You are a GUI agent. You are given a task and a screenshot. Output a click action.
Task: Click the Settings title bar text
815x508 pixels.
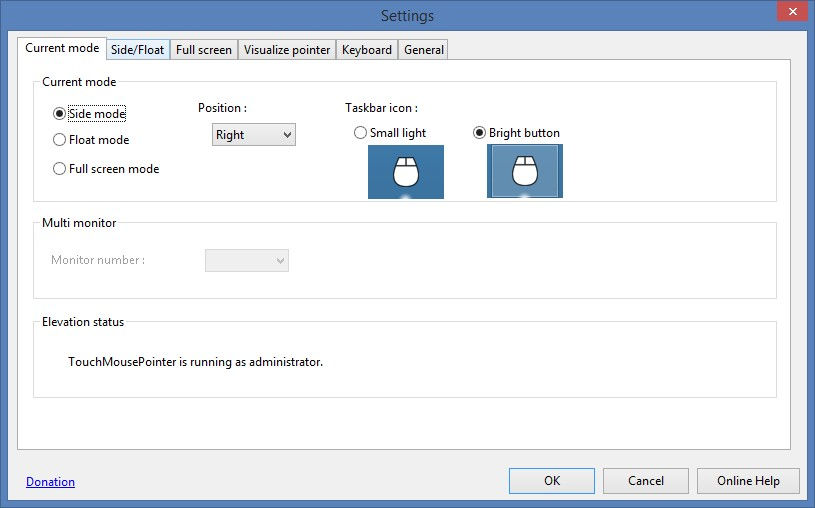[x=408, y=16]
